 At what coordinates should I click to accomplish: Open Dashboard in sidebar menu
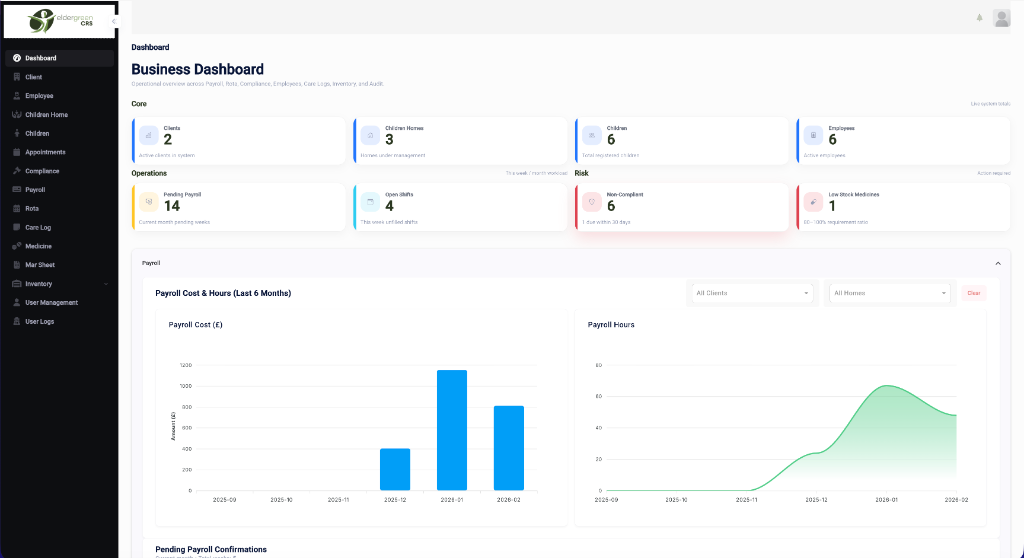[x=59, y=58]
